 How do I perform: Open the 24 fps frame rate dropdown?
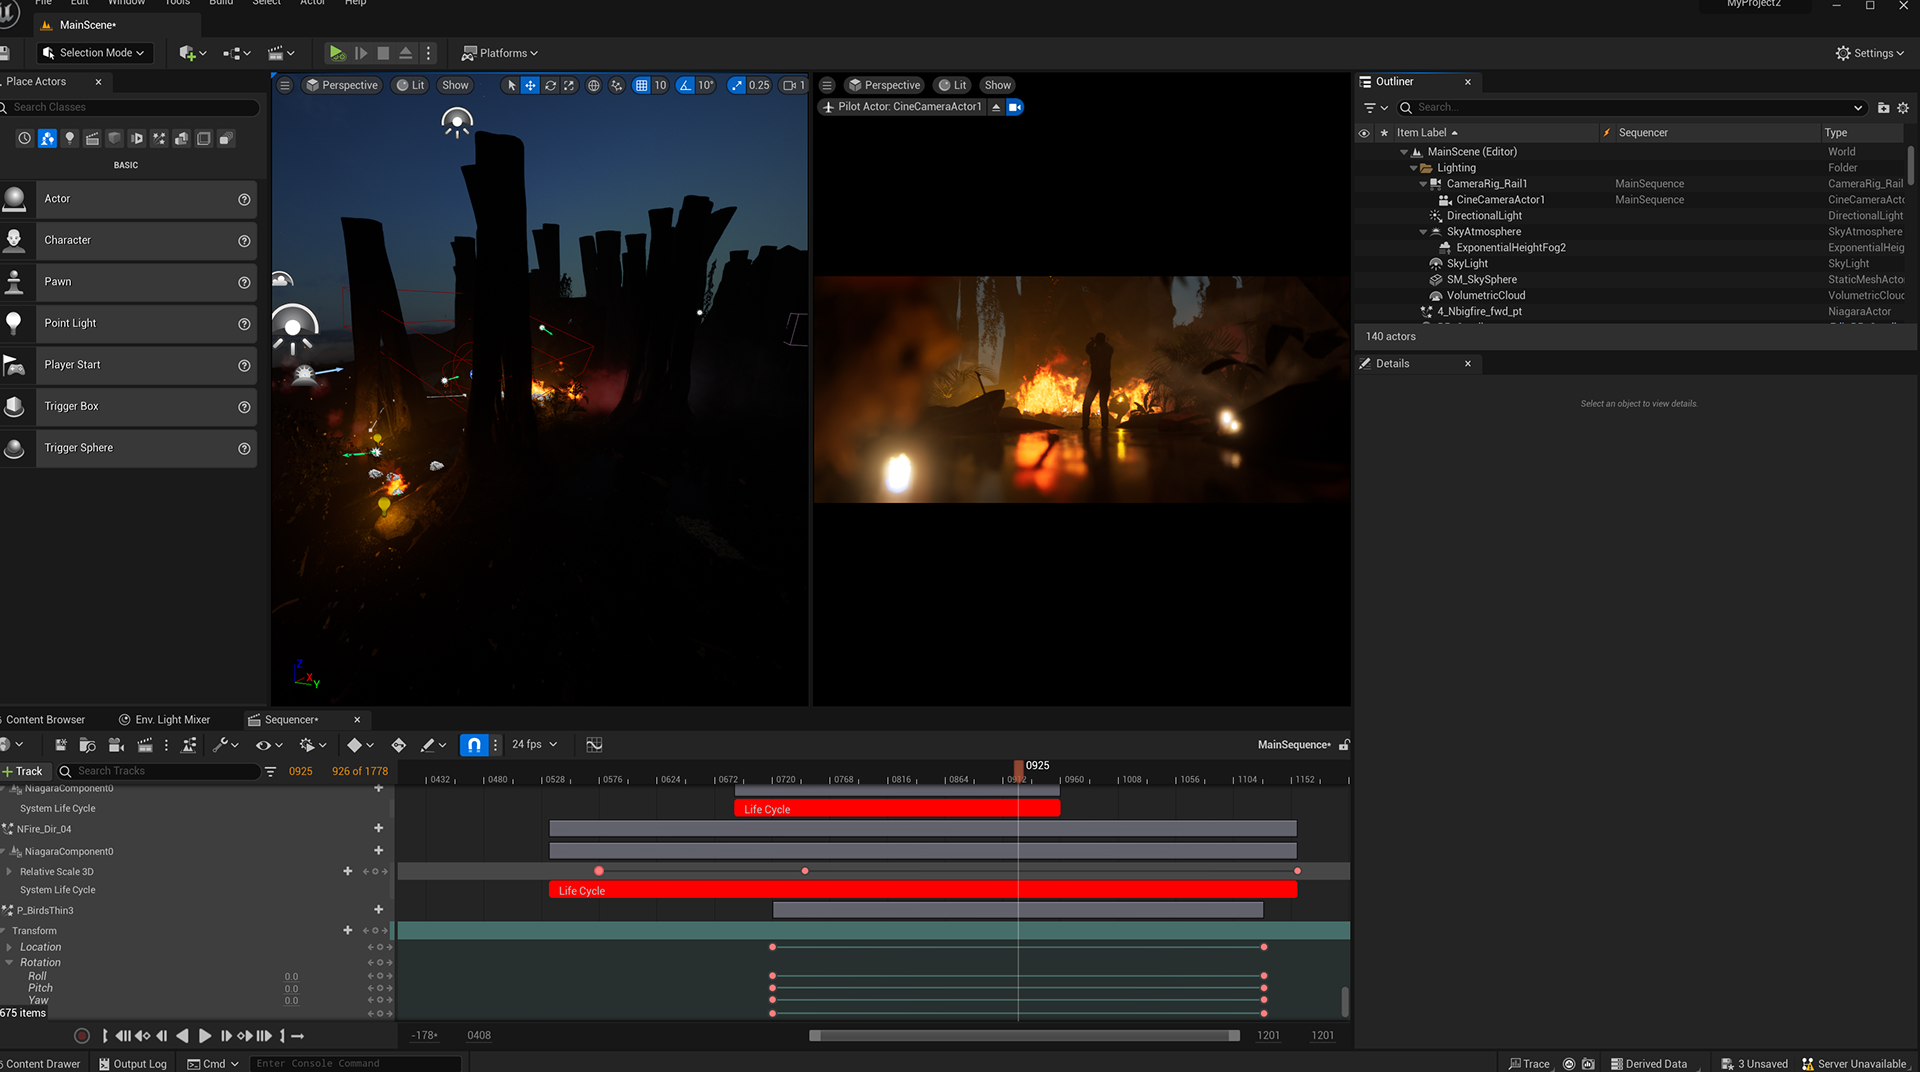click(x=535, y=745)
